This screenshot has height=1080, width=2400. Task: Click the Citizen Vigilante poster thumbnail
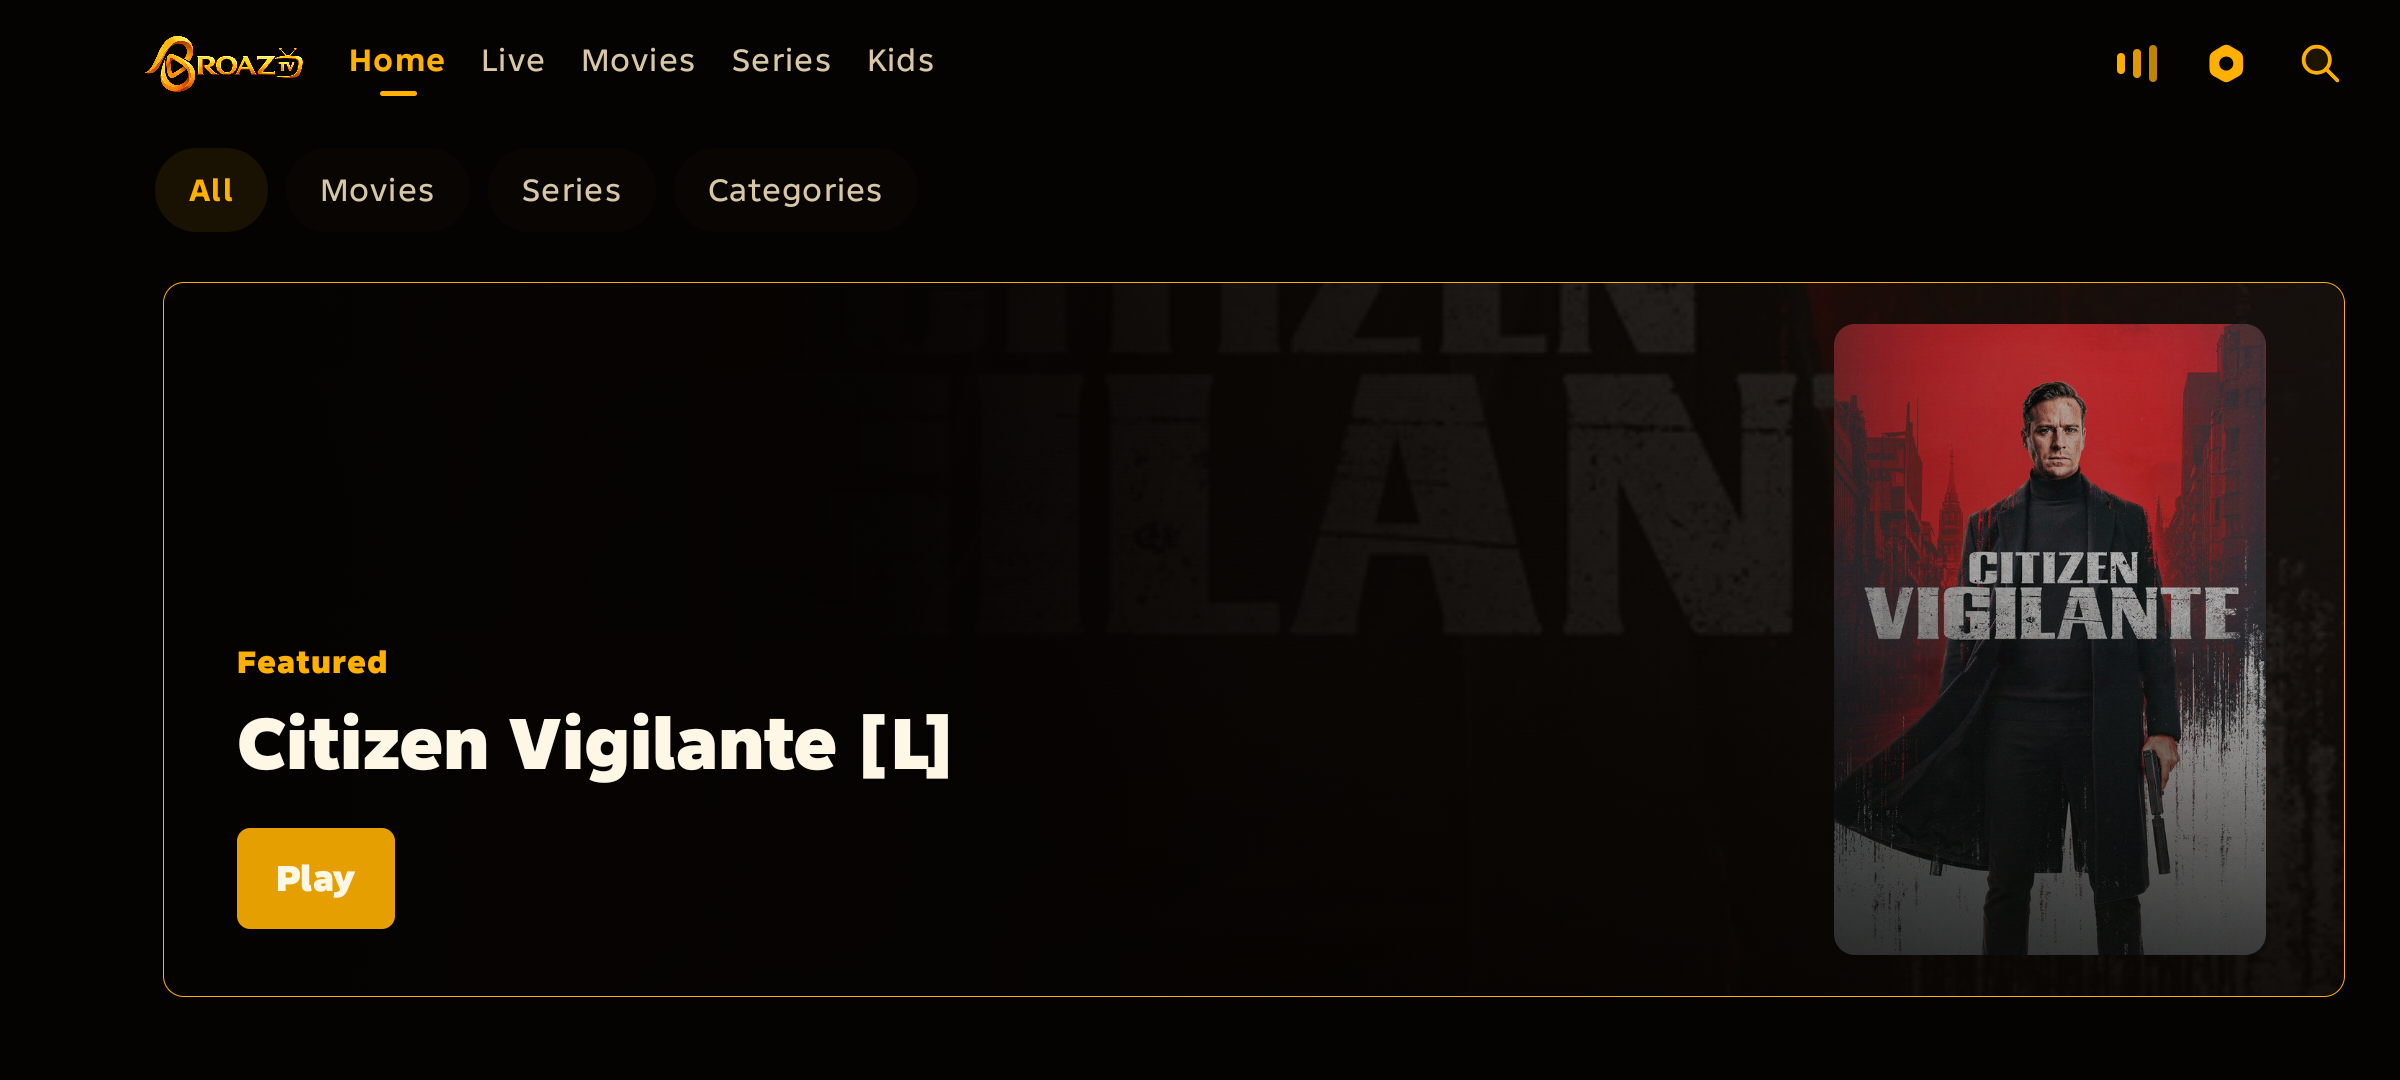tap(2050, 639)
